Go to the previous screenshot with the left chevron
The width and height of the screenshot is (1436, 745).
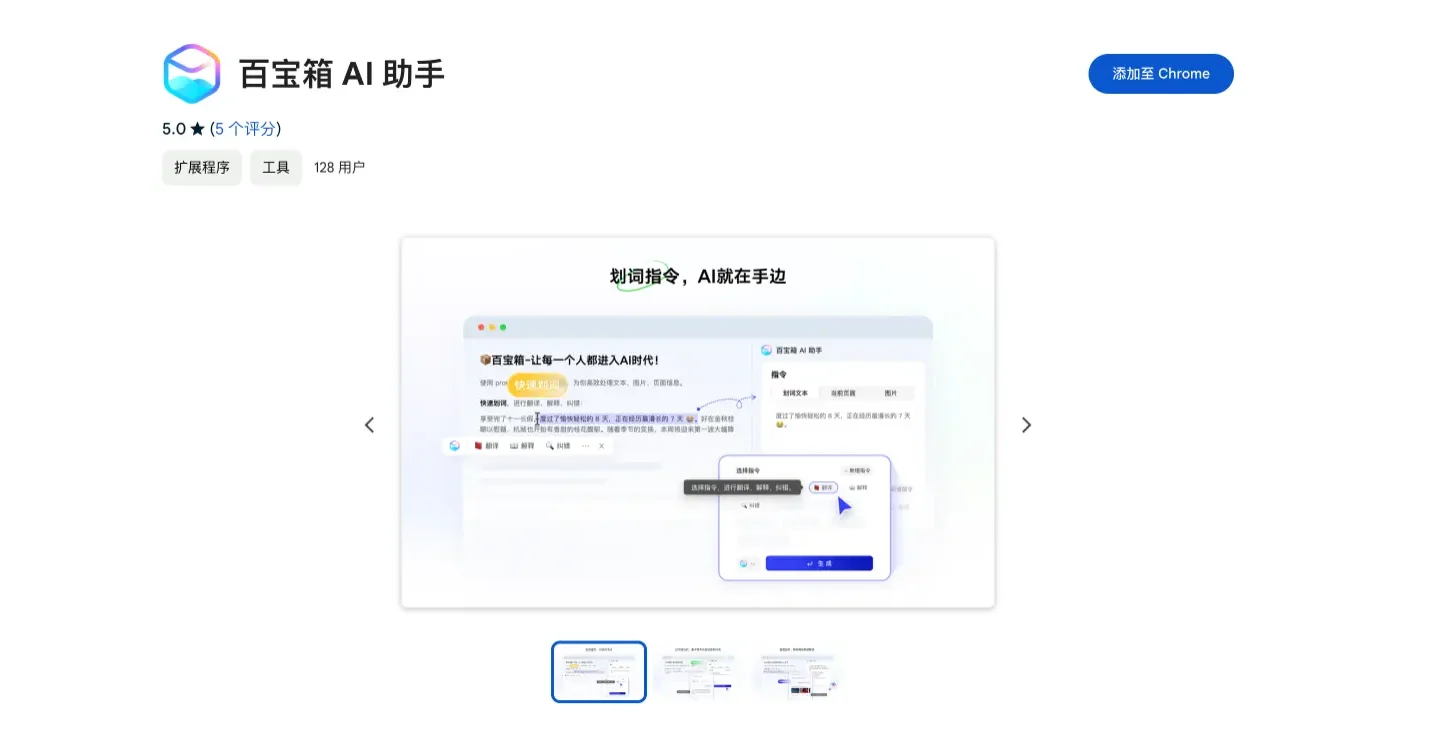point(369,424)
